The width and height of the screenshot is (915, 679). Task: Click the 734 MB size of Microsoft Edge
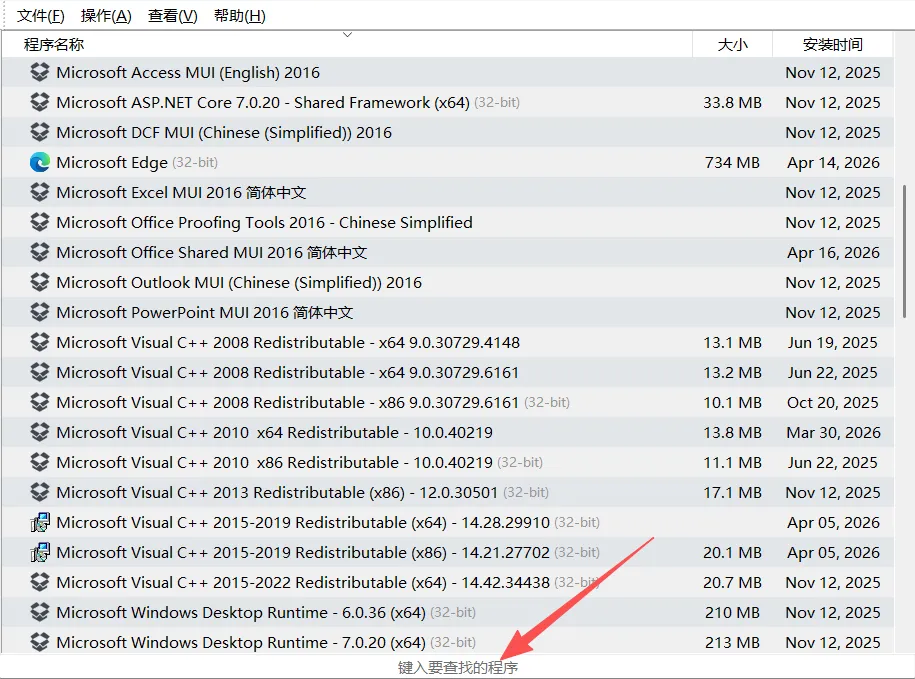(x=732, y=162)
